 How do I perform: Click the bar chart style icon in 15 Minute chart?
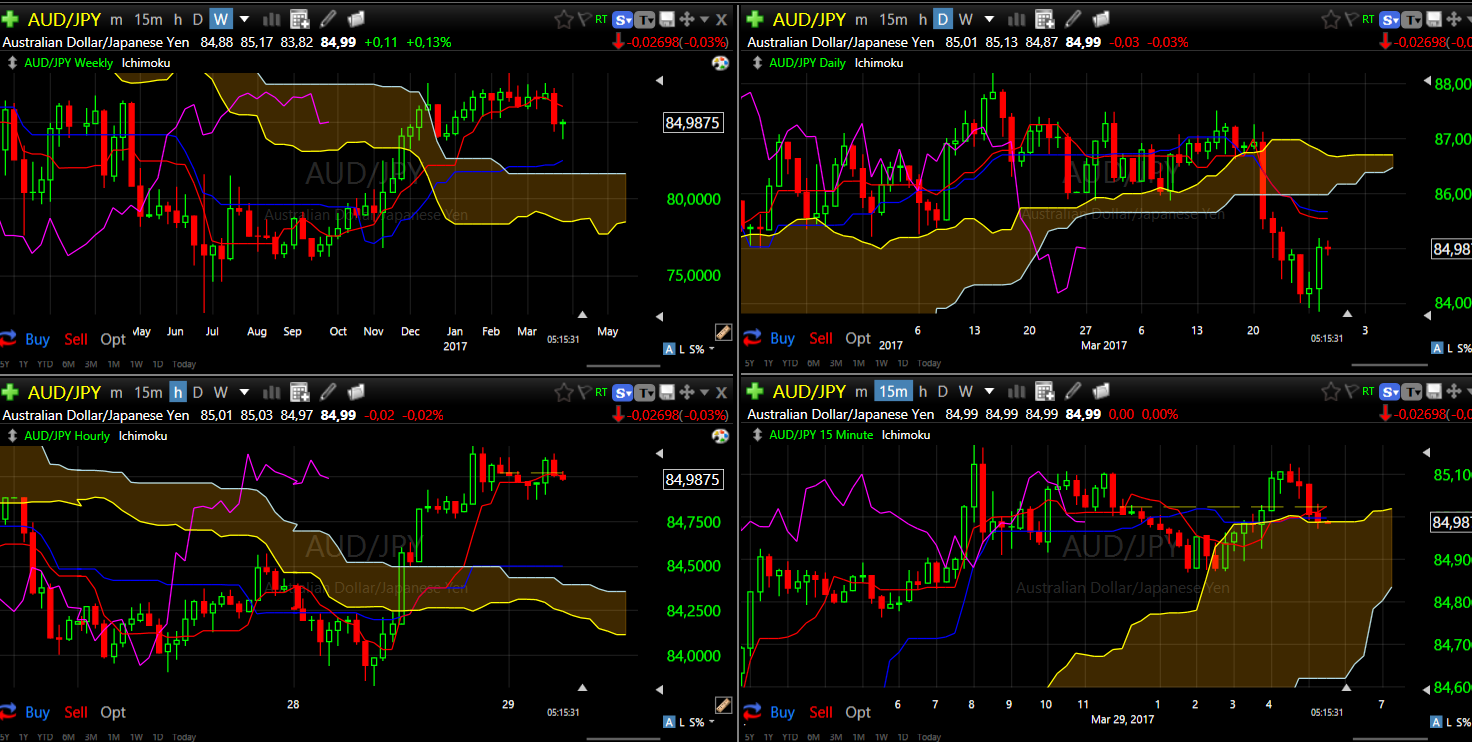(x=1016, y=392)
